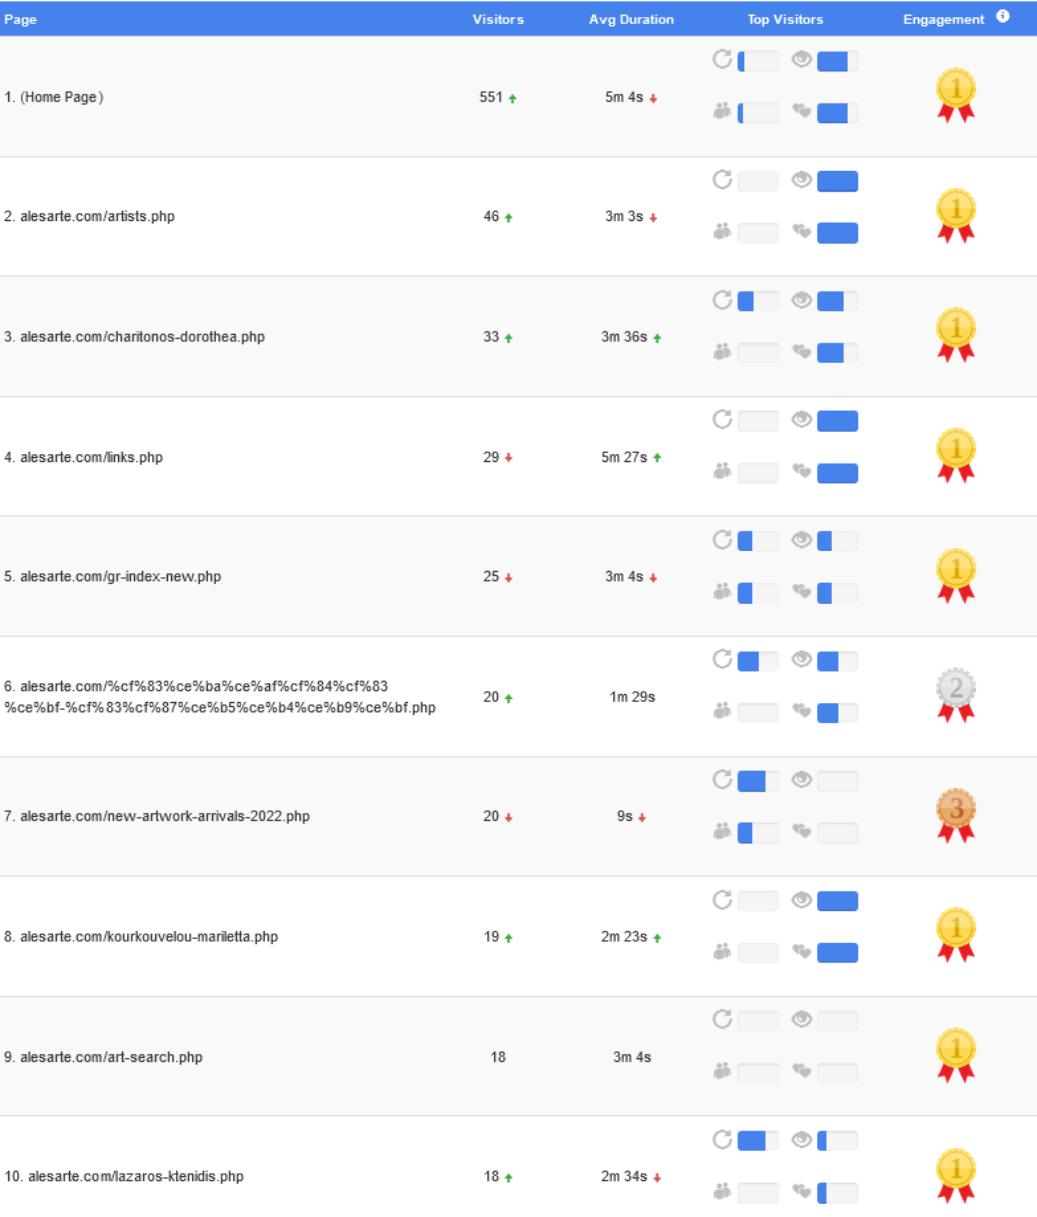The width and height of the screenshot is (1037, 1217).
Task: Click the eye progress bar in Home Page row
Action: click(837, 61)
